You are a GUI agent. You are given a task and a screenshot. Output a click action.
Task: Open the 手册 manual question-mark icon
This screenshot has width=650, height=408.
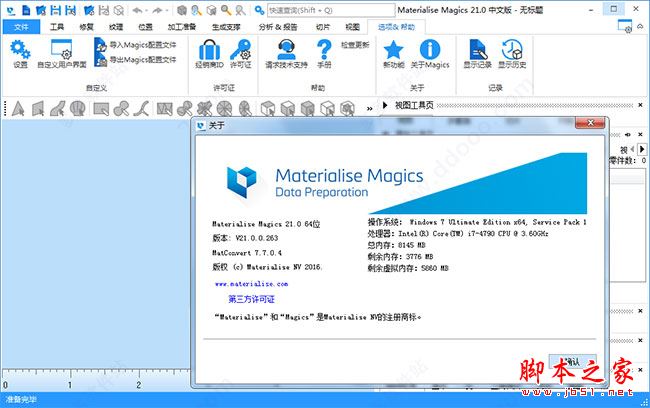(x=324, y=50)
